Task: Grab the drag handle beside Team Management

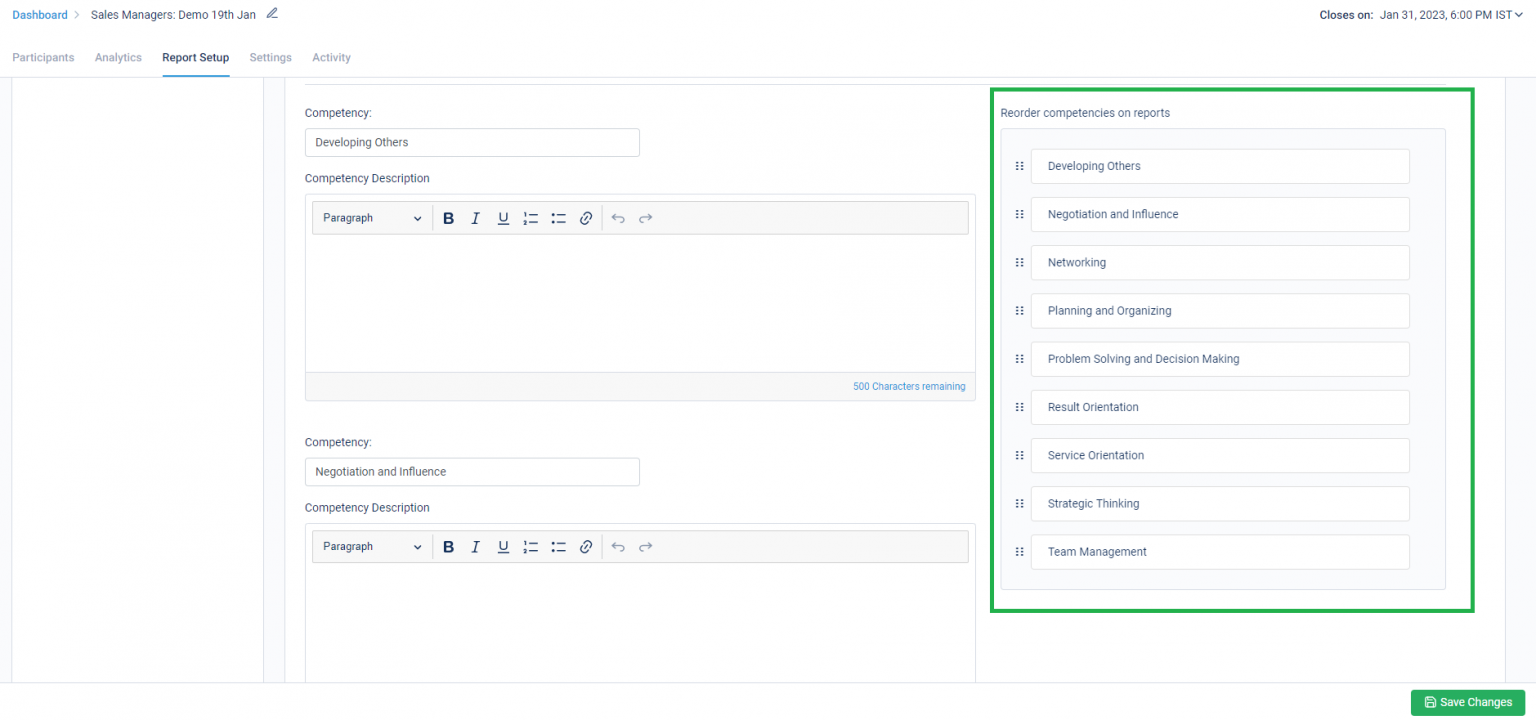Action: (x=1019, y=551)
